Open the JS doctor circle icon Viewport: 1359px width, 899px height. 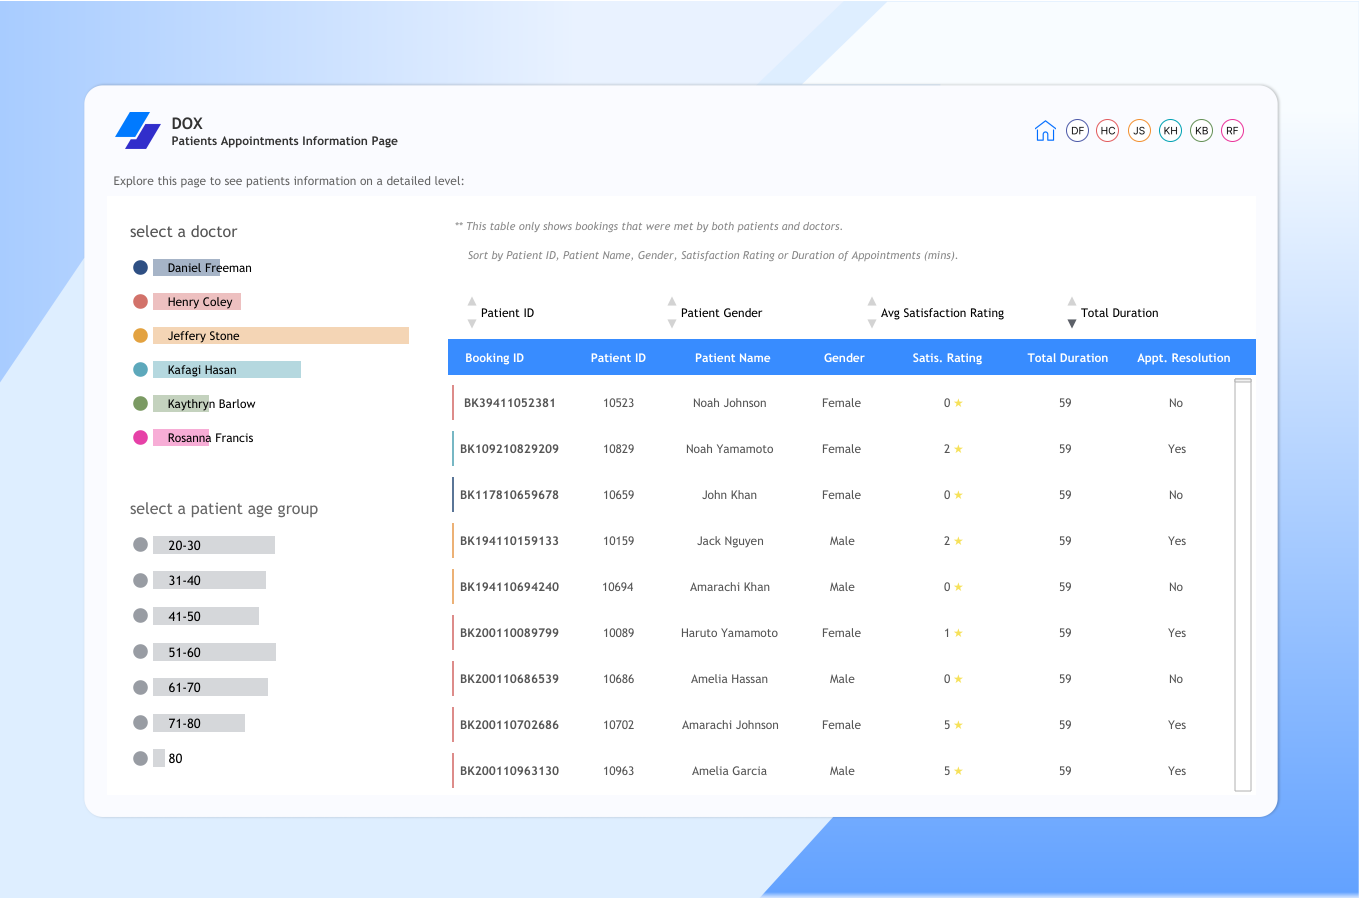click(1139, 131)
